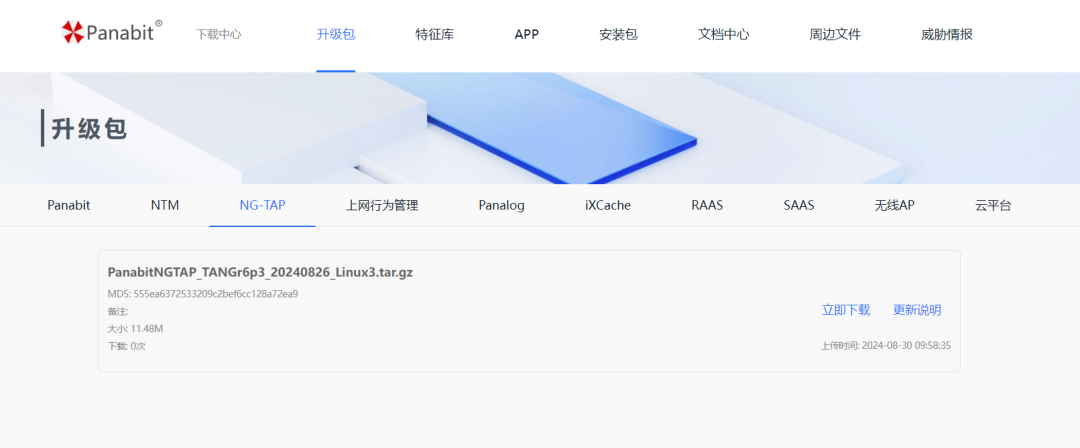Open the Panalog tab
Screen dimensions: 1080x448
pyautogui.click(x=501, y=205)
